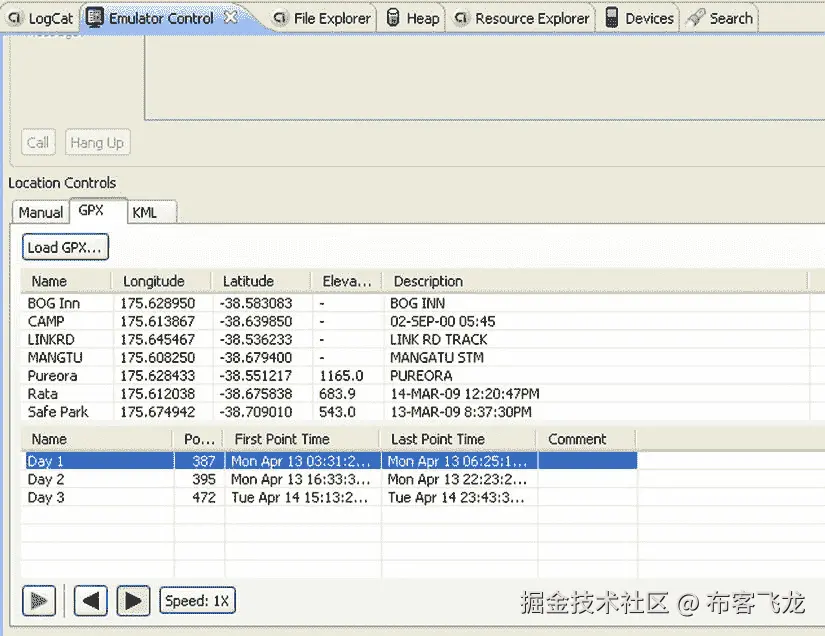The image size is (825, 636).
Task: Click the LogCat tab icon
Action: (15, 18)
